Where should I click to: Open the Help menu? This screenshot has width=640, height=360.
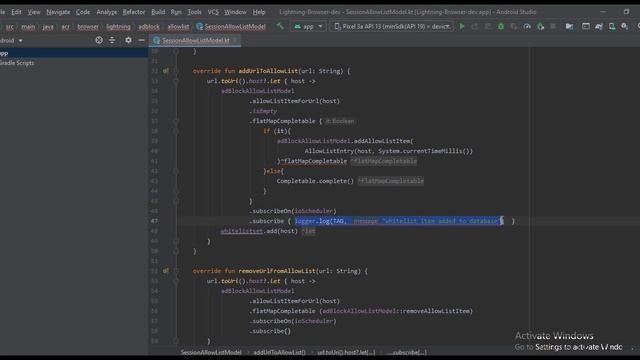[x=259, y=12]
